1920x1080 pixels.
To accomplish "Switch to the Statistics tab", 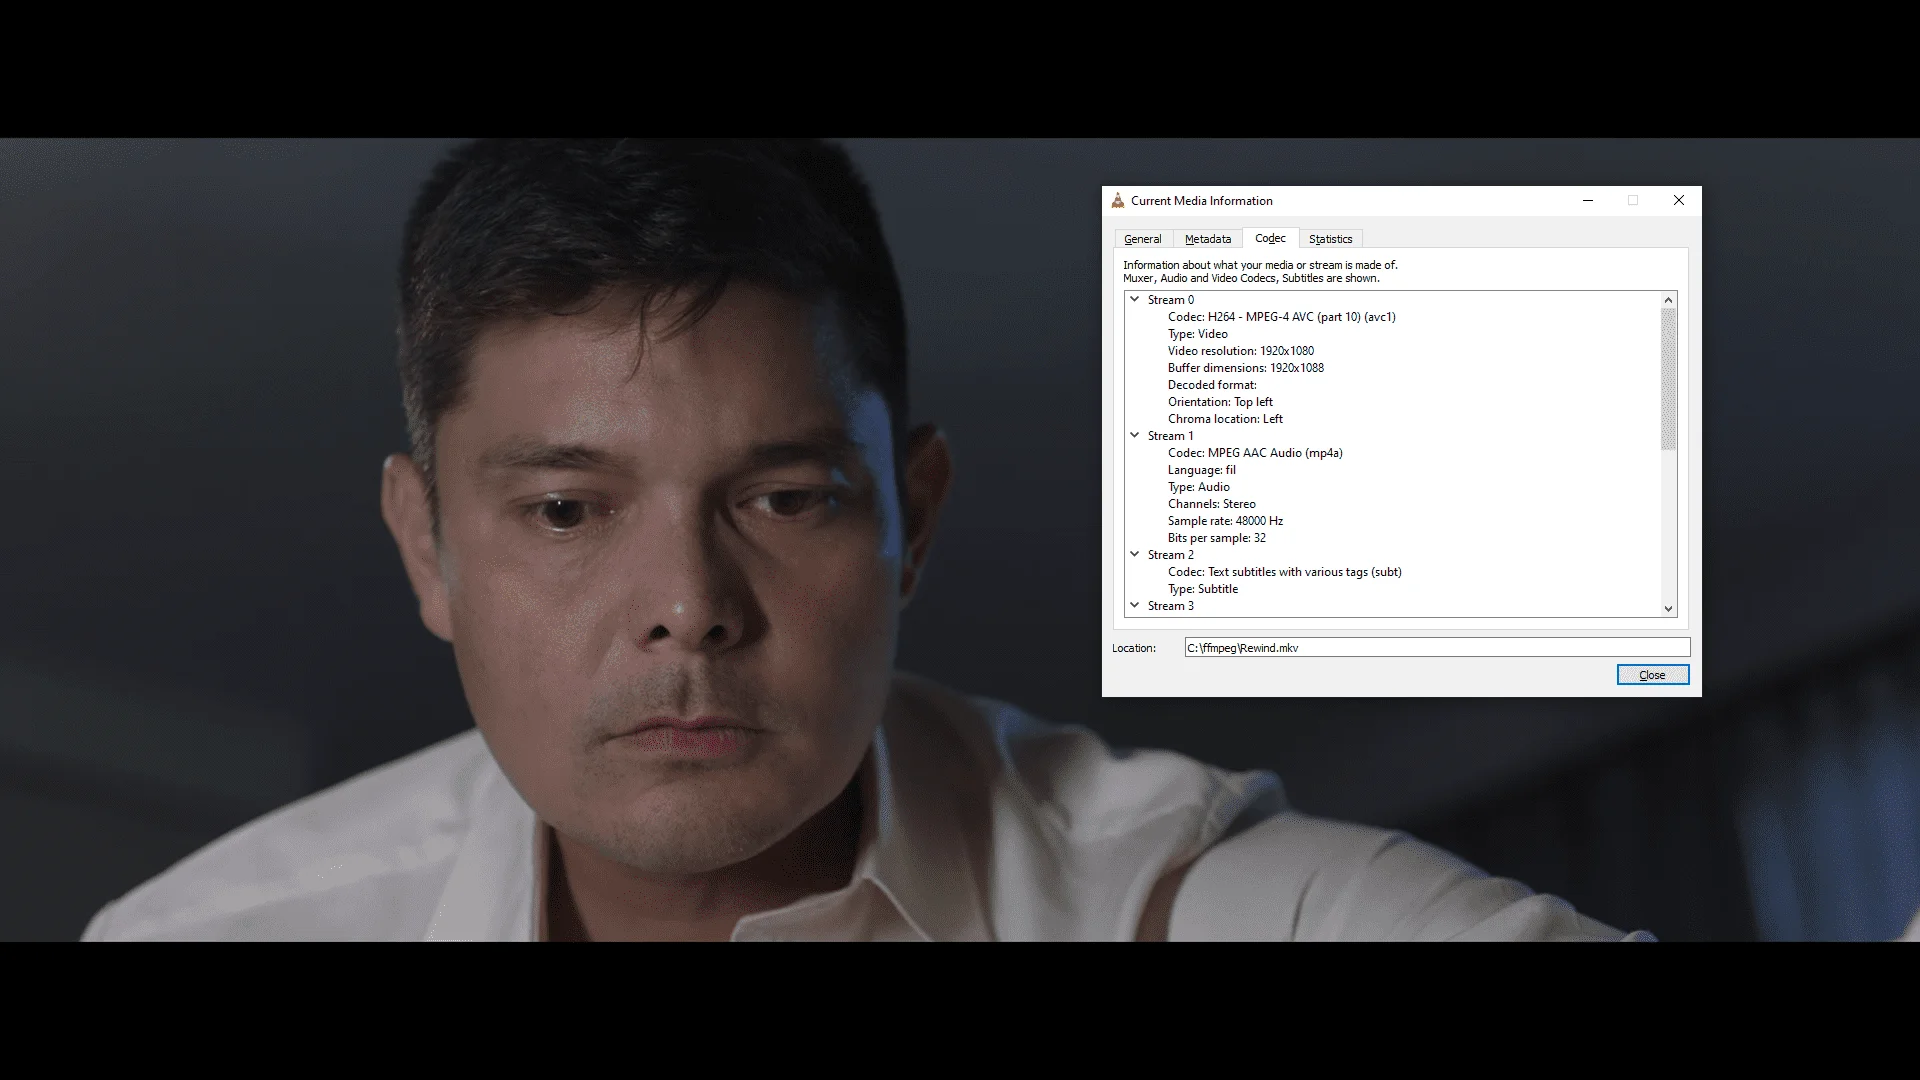I will coord(1330,239).
